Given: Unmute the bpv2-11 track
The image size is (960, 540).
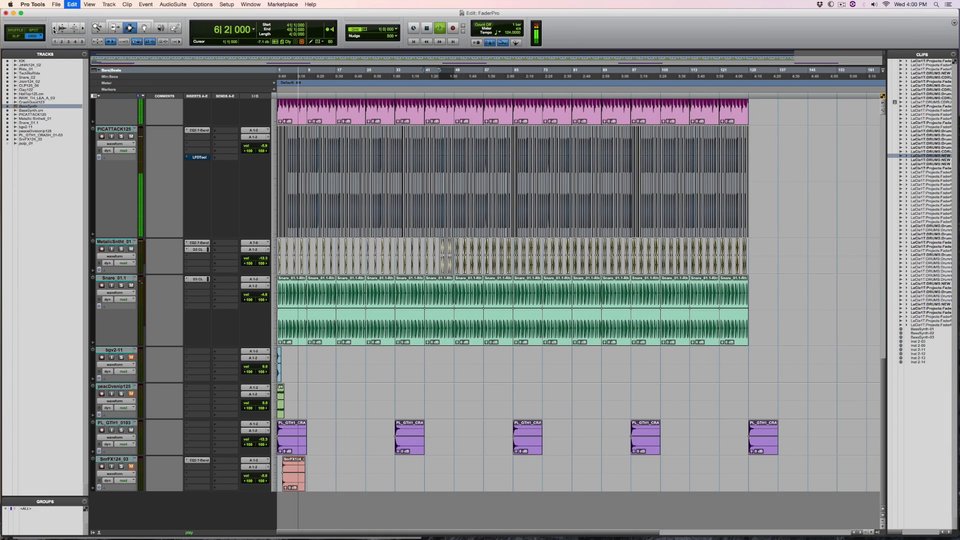Looking at the screenshot, I should 131,358.
